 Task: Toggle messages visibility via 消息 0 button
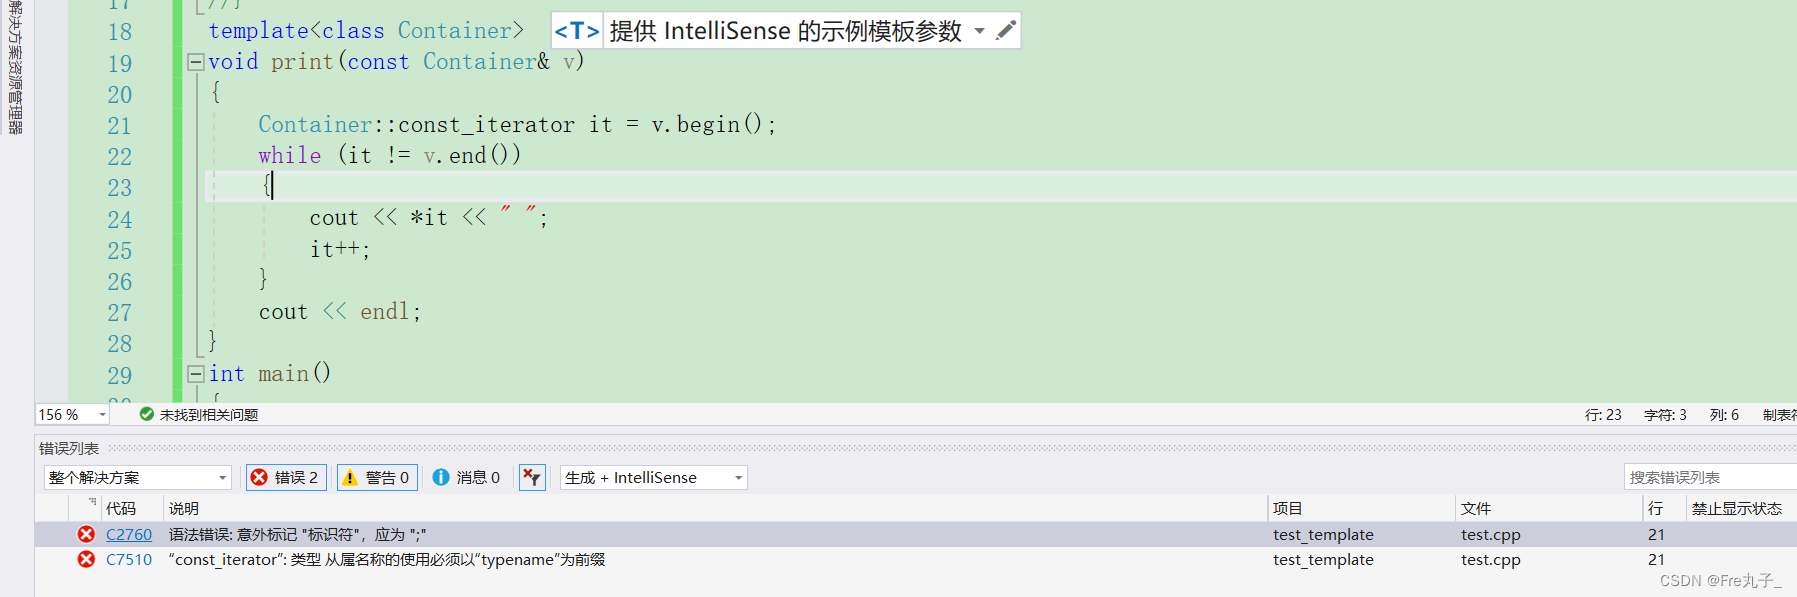click(467, 477)
